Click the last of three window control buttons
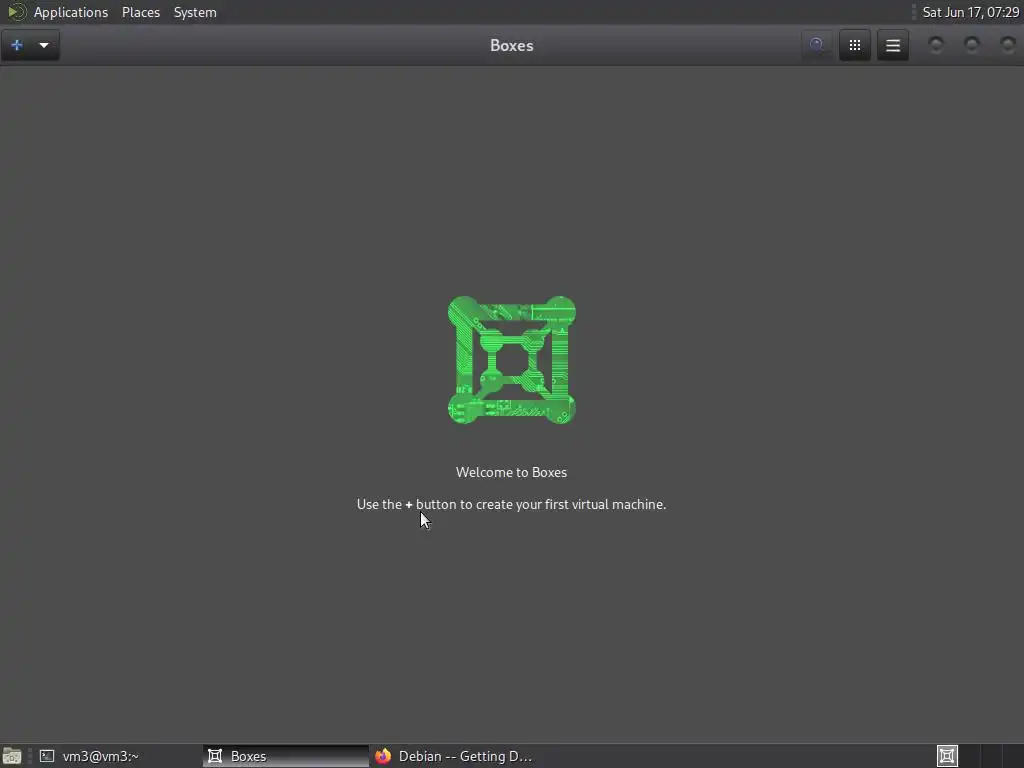Image resolution: width=1024 pixels, height=768 pixels. point(1008,44)
